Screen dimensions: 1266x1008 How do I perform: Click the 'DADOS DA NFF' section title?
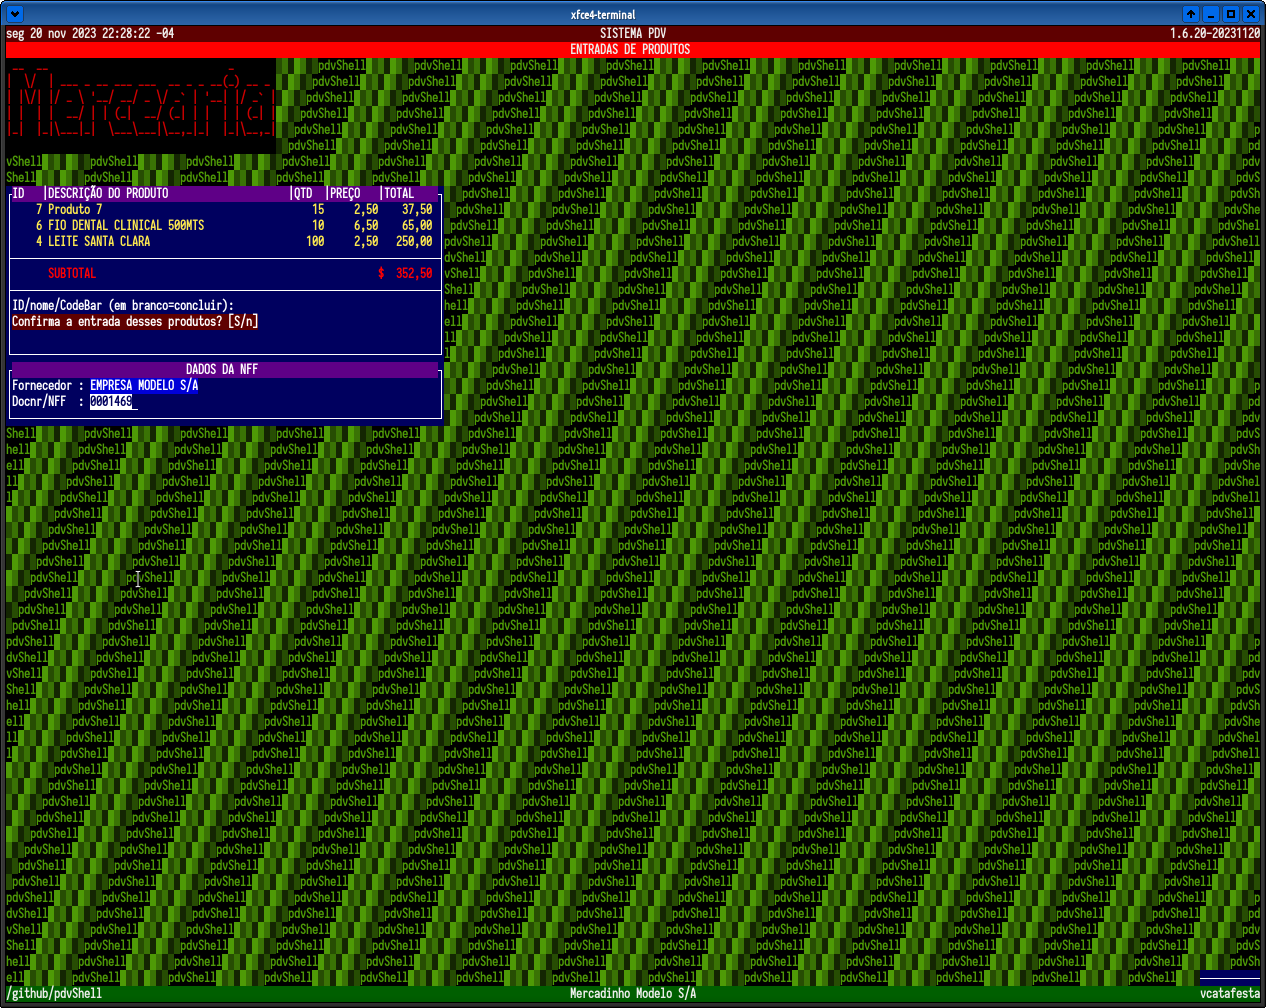(x=222, y=369)
